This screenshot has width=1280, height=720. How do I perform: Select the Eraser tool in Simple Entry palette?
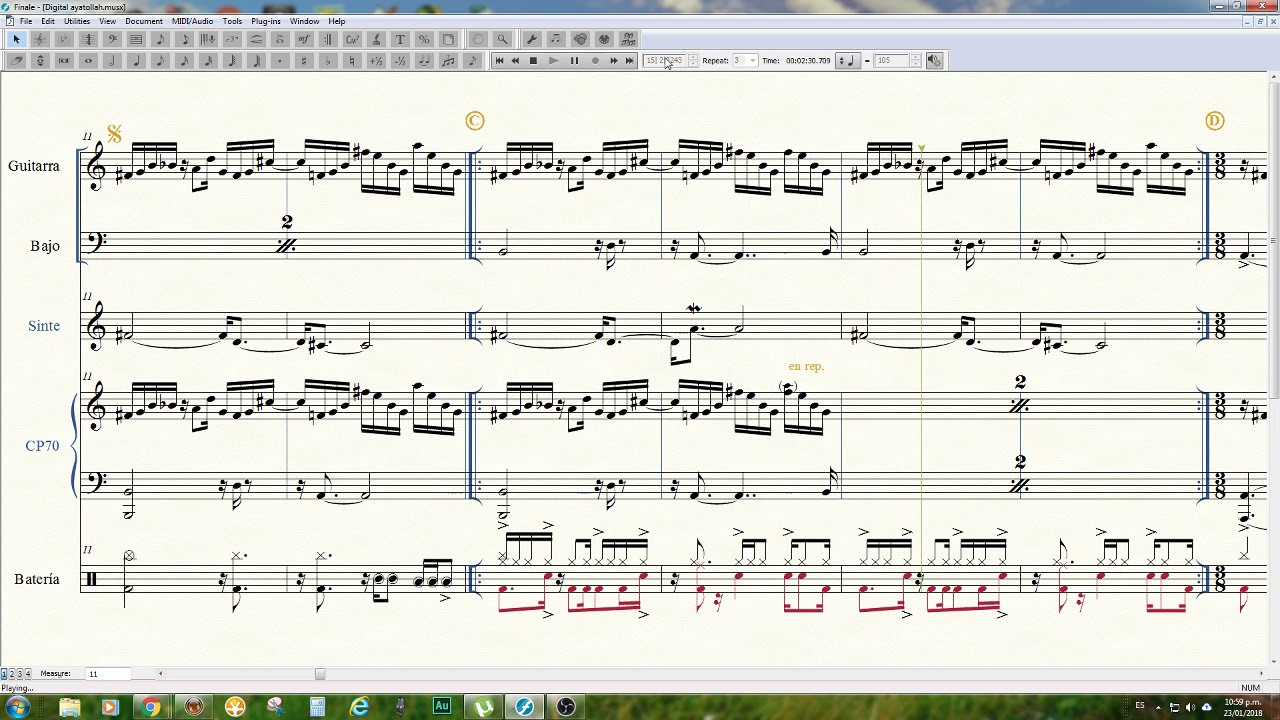coord(16,60)
